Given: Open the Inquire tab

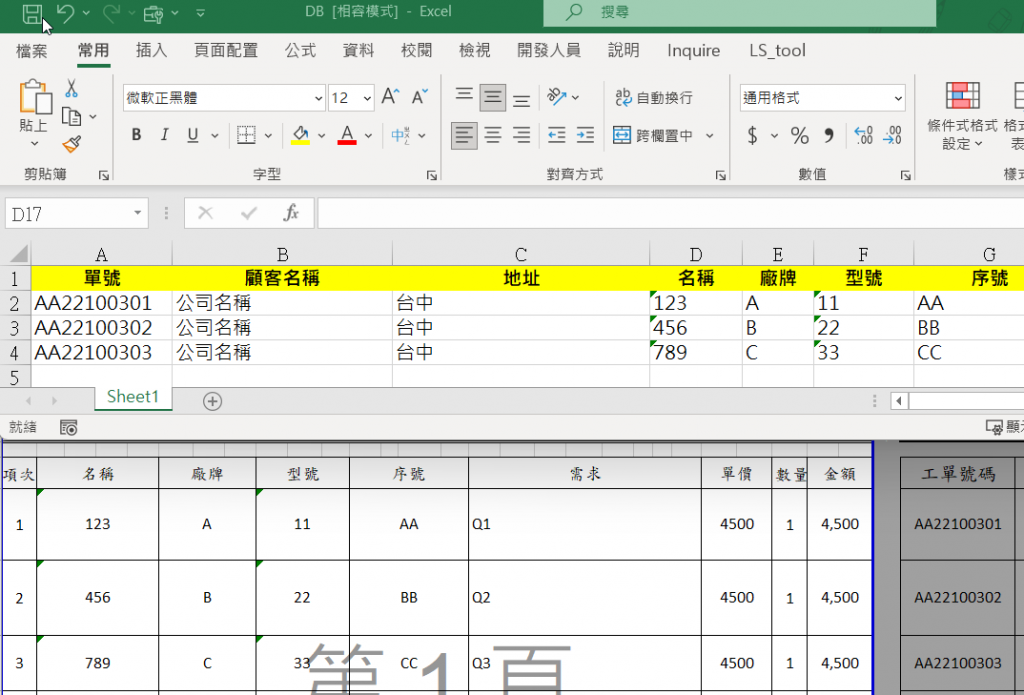Looking at the screenshot, I should (x=694, y=50).
